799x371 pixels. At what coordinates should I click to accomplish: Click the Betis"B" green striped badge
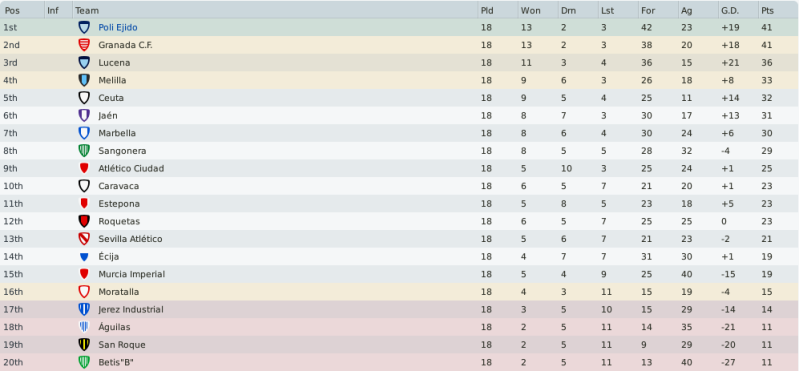pos(84,362)
